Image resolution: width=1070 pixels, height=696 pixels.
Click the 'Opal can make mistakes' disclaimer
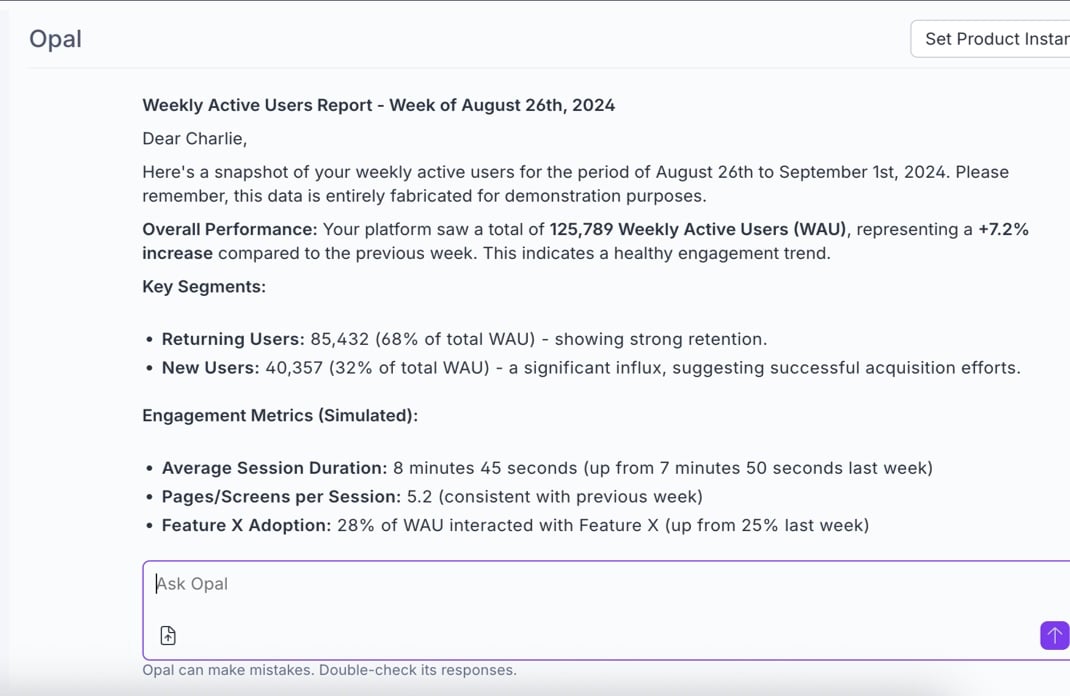coord(329,670)
